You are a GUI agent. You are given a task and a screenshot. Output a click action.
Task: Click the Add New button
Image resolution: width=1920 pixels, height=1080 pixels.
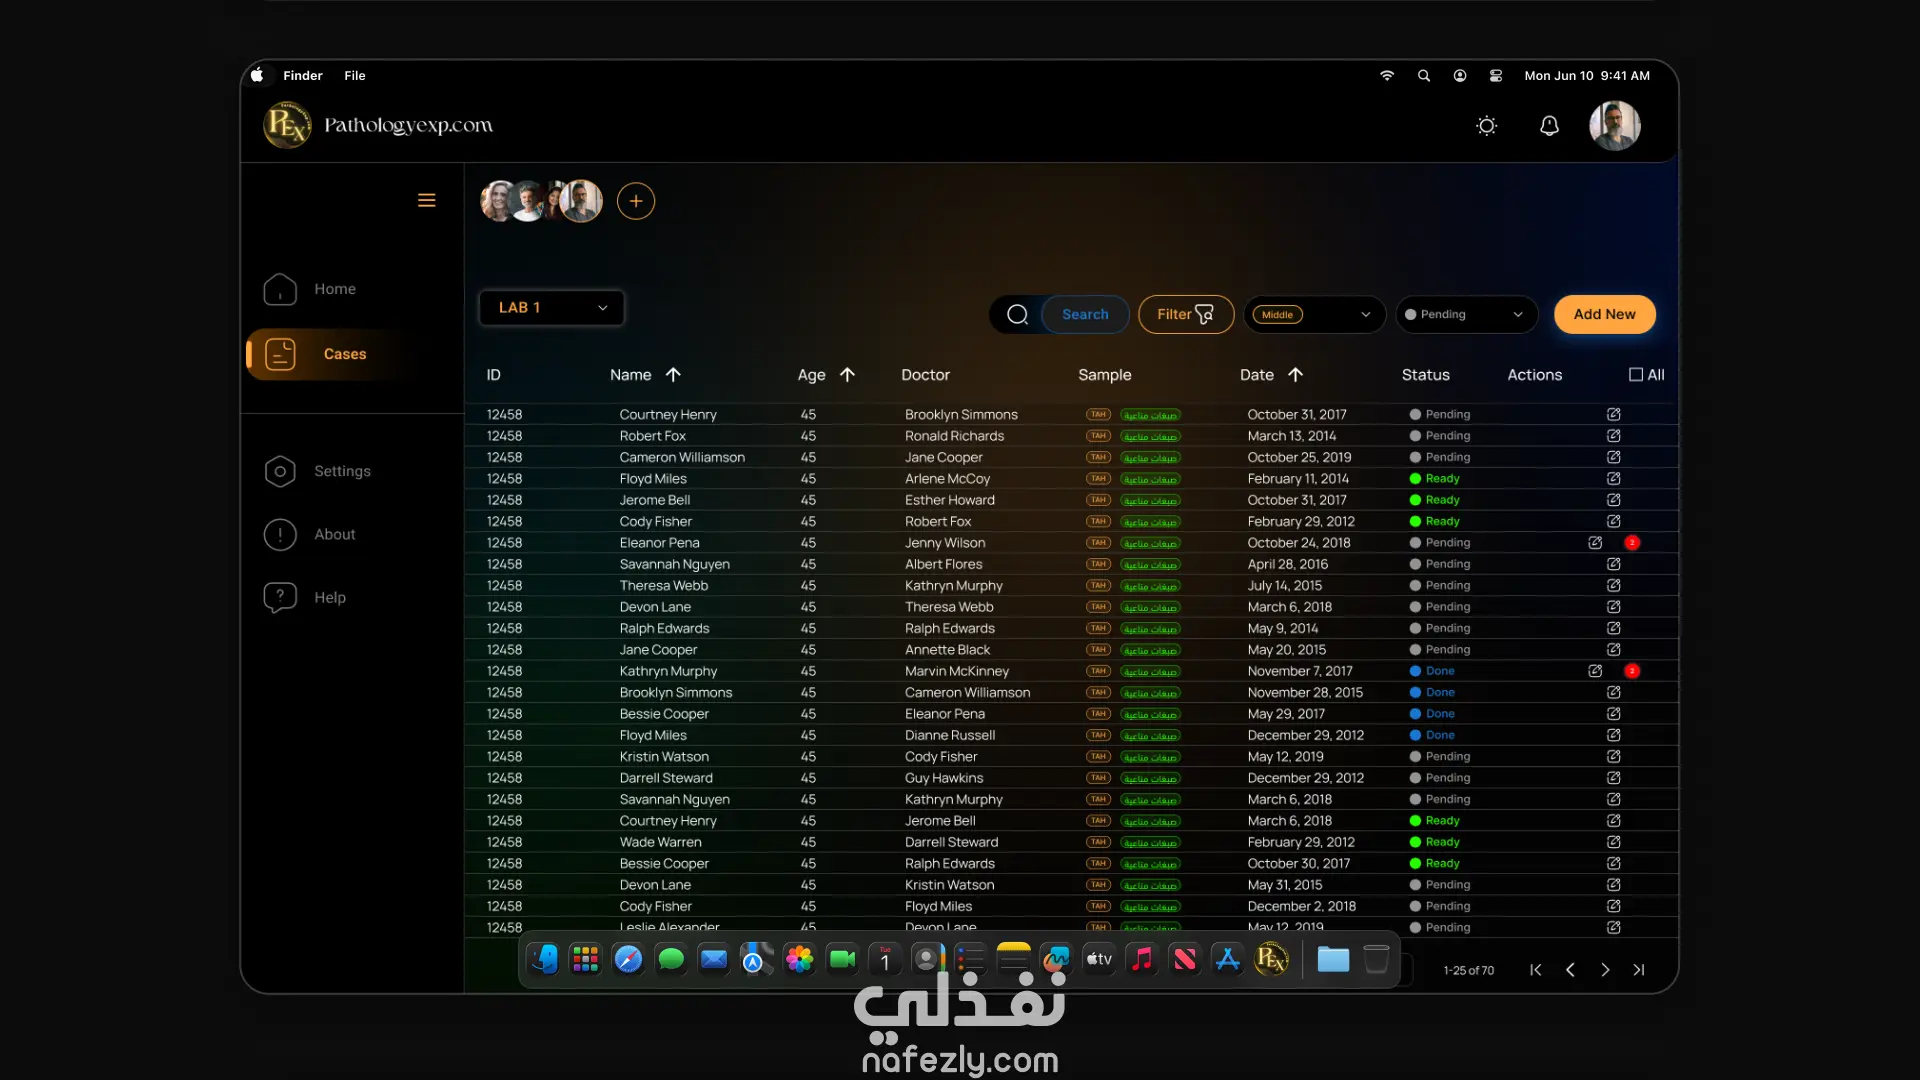[1604, 314]
